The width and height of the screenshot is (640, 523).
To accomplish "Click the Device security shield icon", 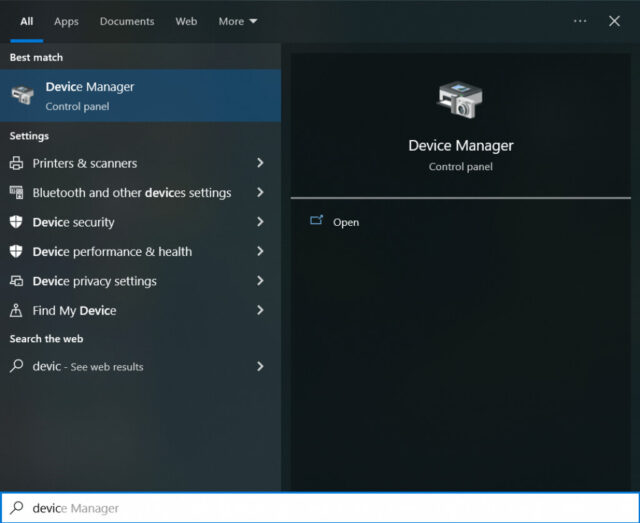I will (x=17, y=222).
